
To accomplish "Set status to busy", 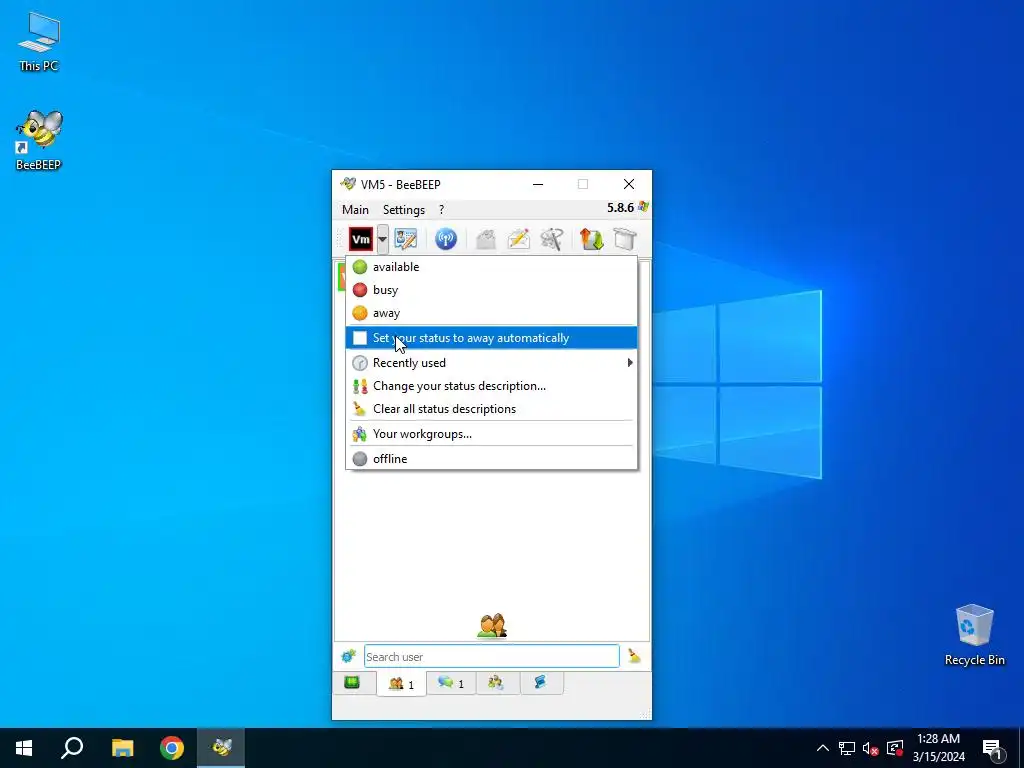I will tap(491, 290).
